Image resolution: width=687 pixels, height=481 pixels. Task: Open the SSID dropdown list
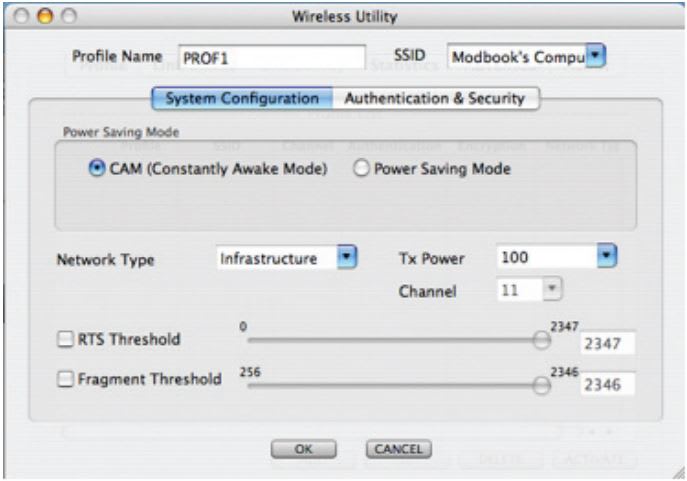(596, 56)
